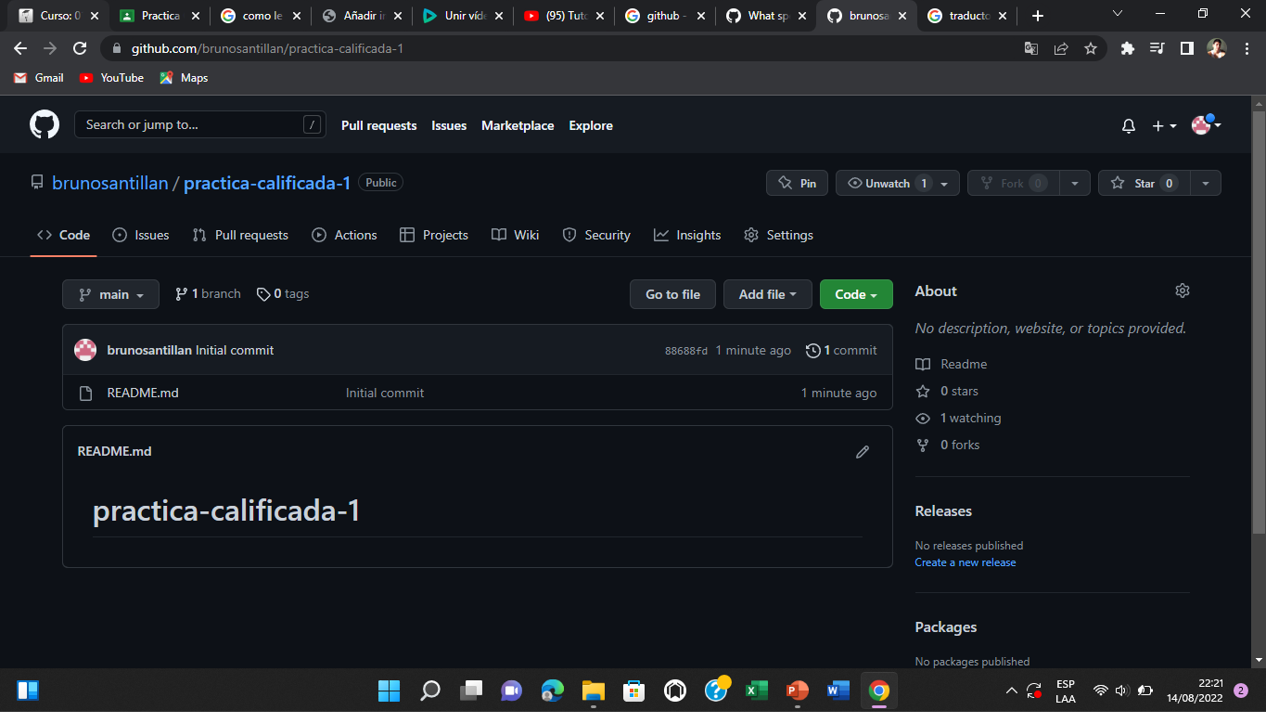The image size is (1266, 712).
Task: Click the Go to file button
Action: [672, 294]
